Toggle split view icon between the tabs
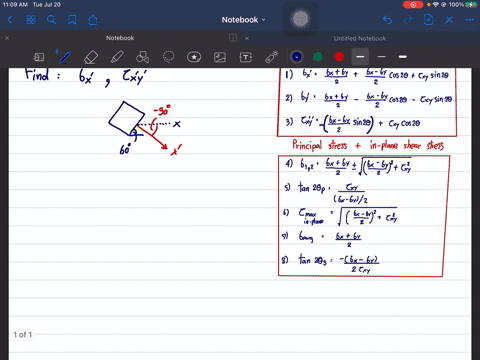The height and width of the screenshot is (360, 480). 233,38
